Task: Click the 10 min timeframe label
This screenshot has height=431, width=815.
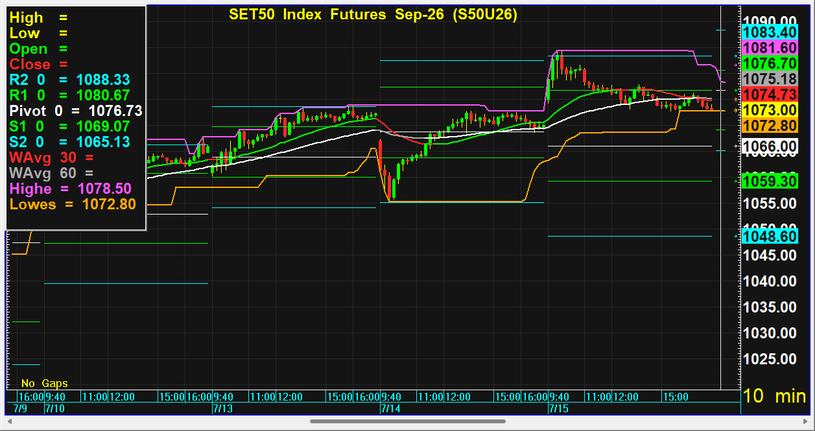Action: [x=774, y=397]
